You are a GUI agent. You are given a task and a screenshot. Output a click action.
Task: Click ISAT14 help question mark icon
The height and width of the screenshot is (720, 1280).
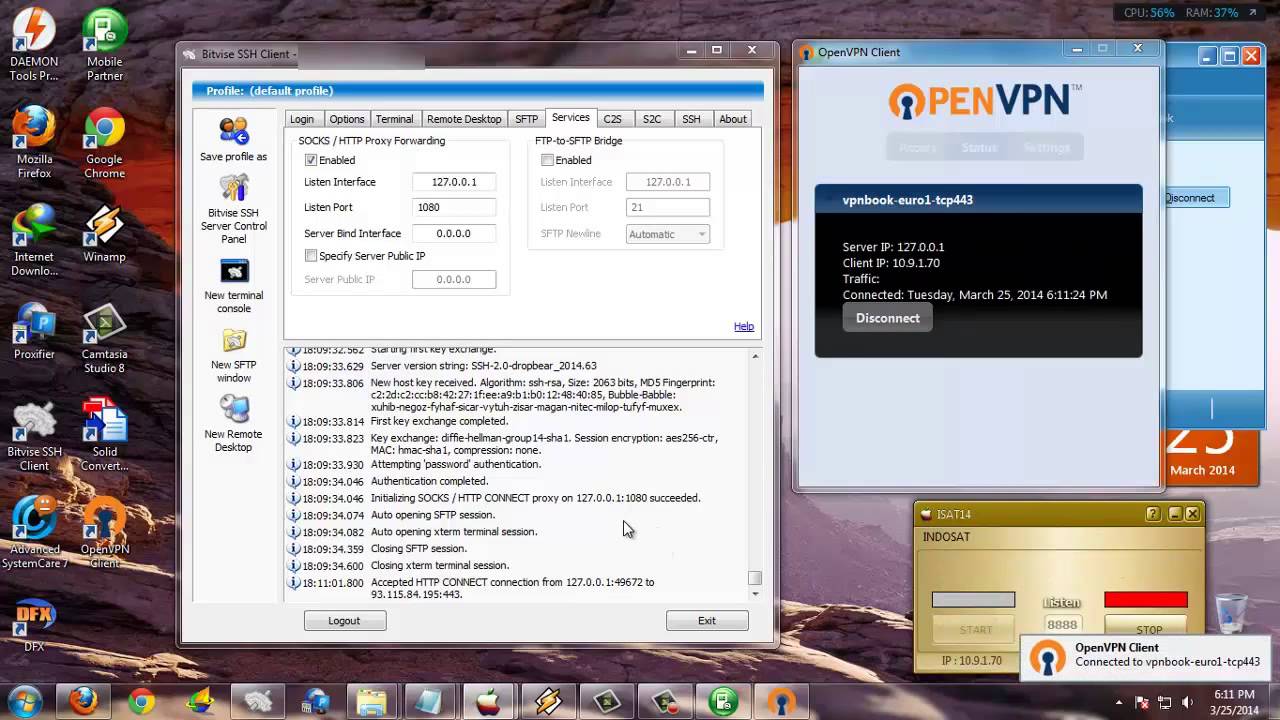point(1153,514)
